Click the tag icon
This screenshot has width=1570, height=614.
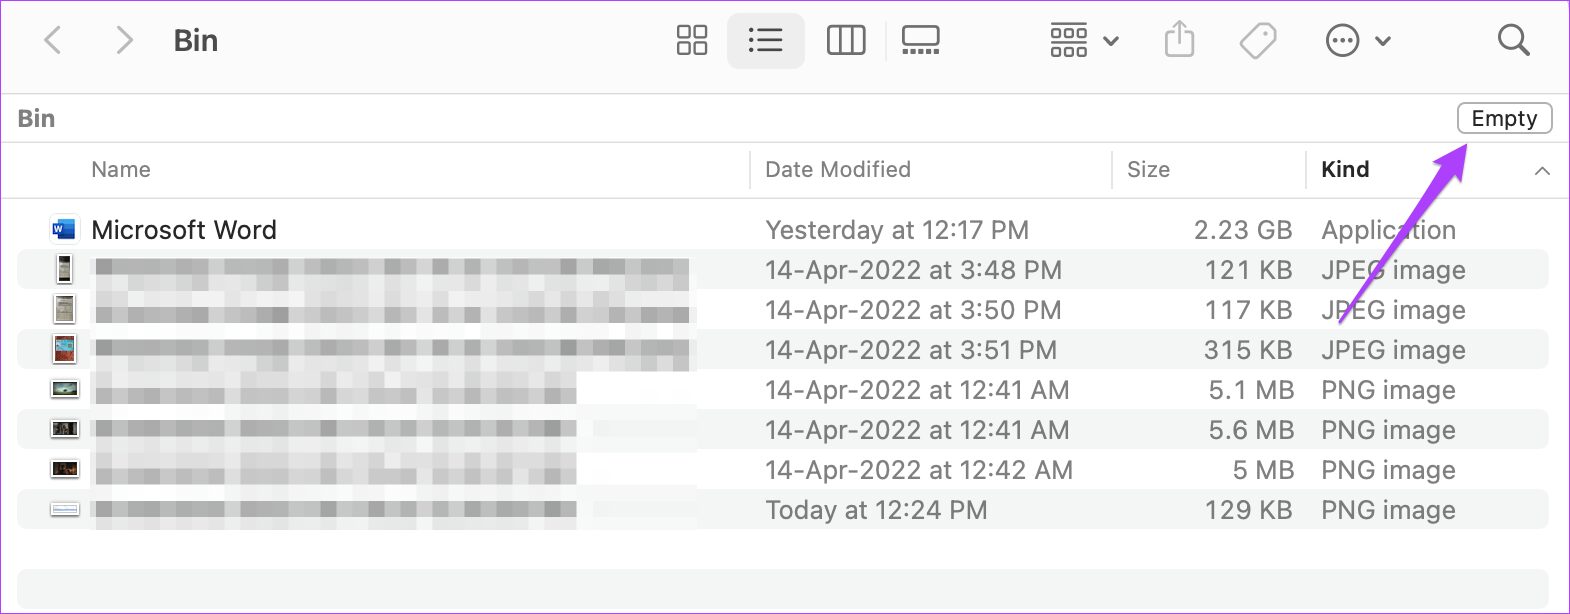pos(1258,41)
